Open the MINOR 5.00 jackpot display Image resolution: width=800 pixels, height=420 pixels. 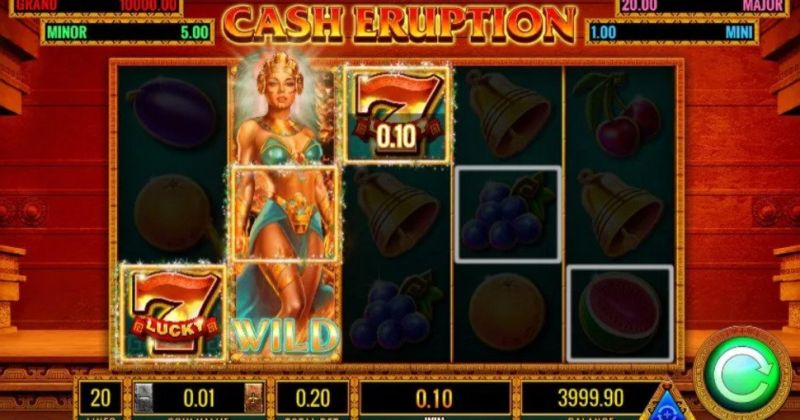click(128, 33)
